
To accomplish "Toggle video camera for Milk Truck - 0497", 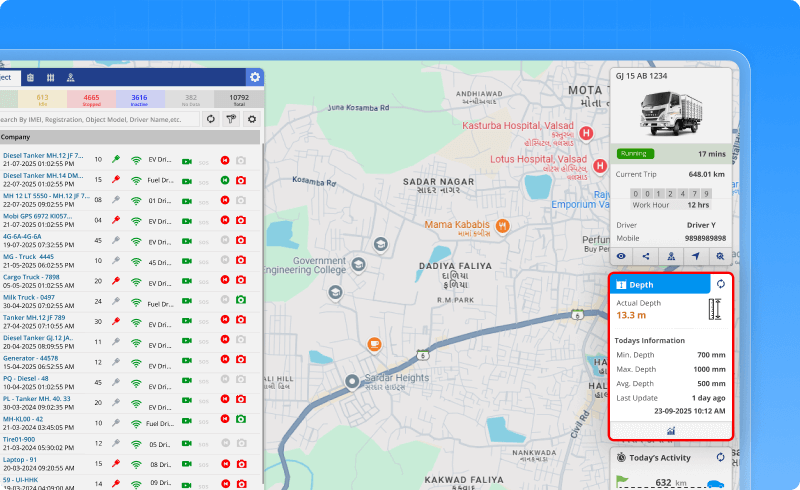I will (x=186, y=299).
